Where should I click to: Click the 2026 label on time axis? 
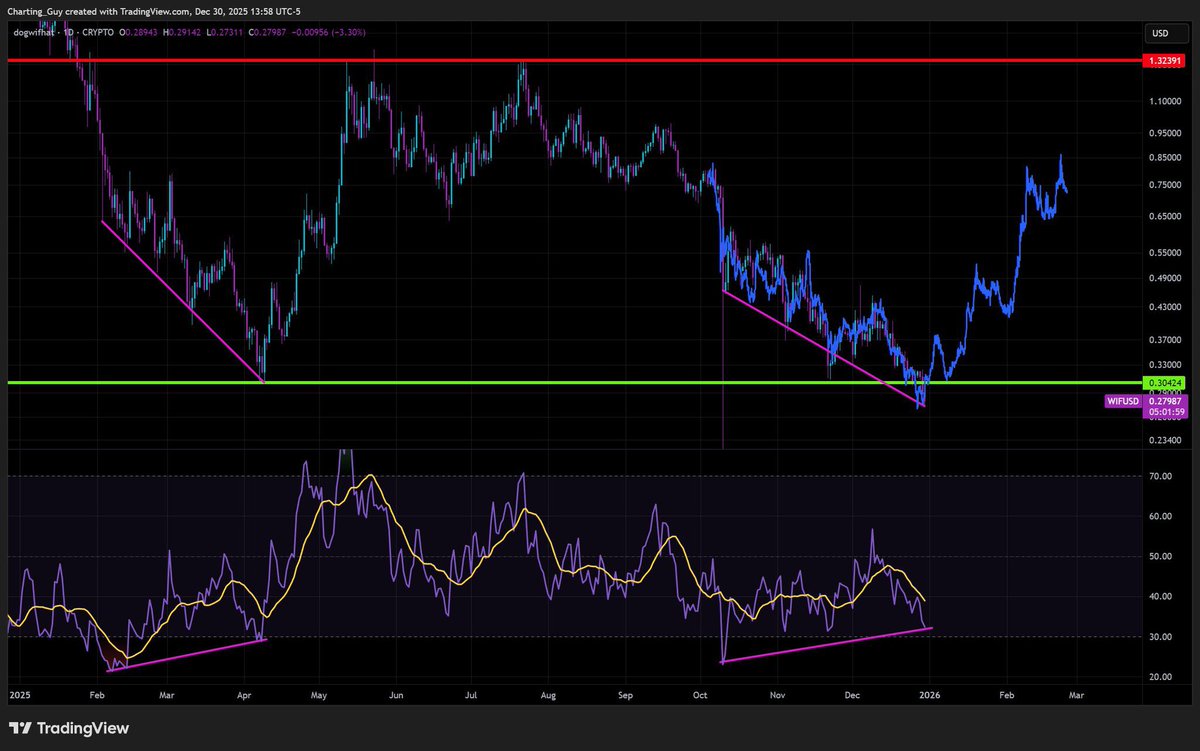930,693
